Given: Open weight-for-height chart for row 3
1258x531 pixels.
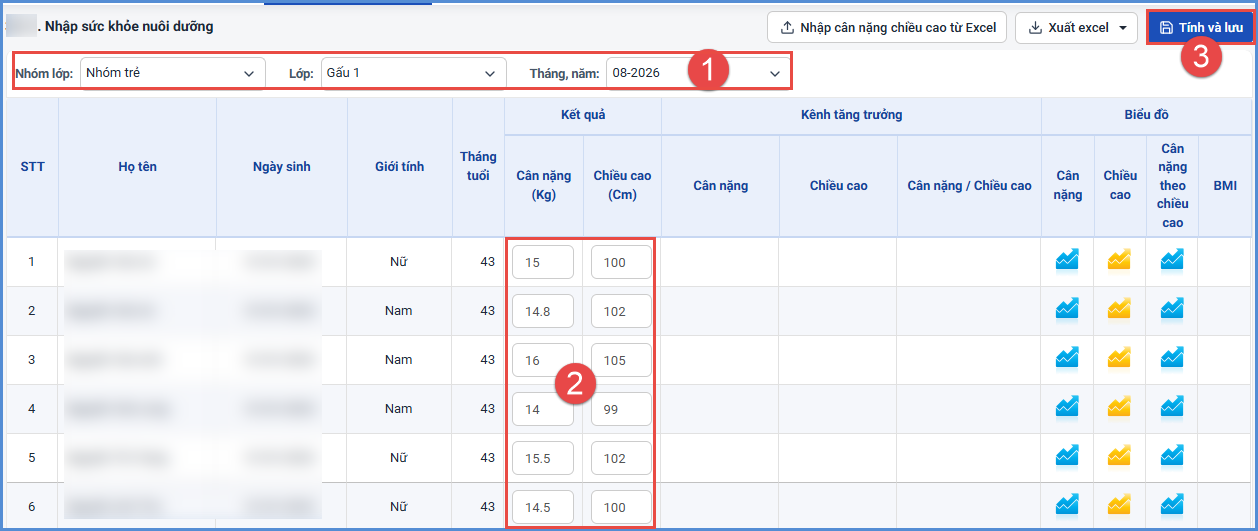Looking at the screenshot, I should (x=1172, y=358).
